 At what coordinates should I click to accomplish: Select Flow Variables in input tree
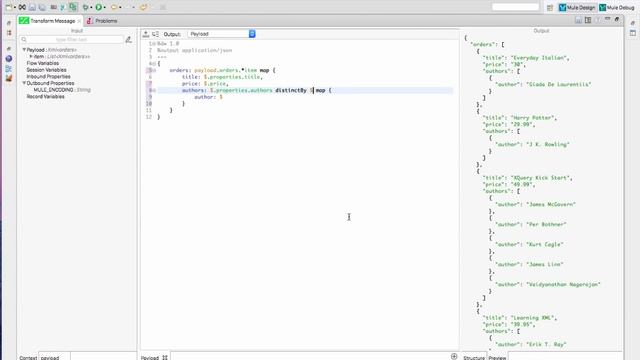click(x=42, y=63)
